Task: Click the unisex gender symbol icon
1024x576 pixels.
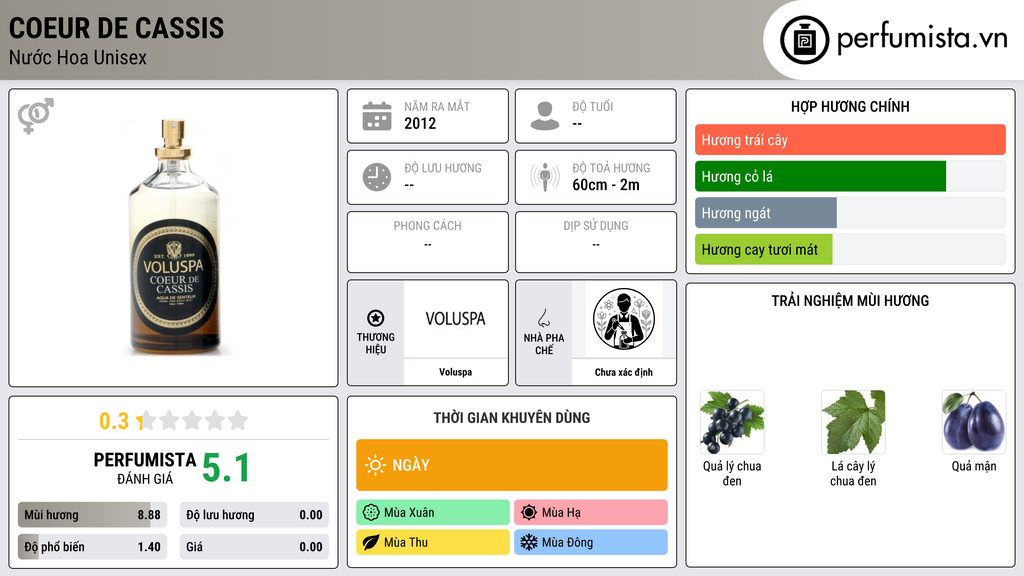Action: tap(36, 116)
